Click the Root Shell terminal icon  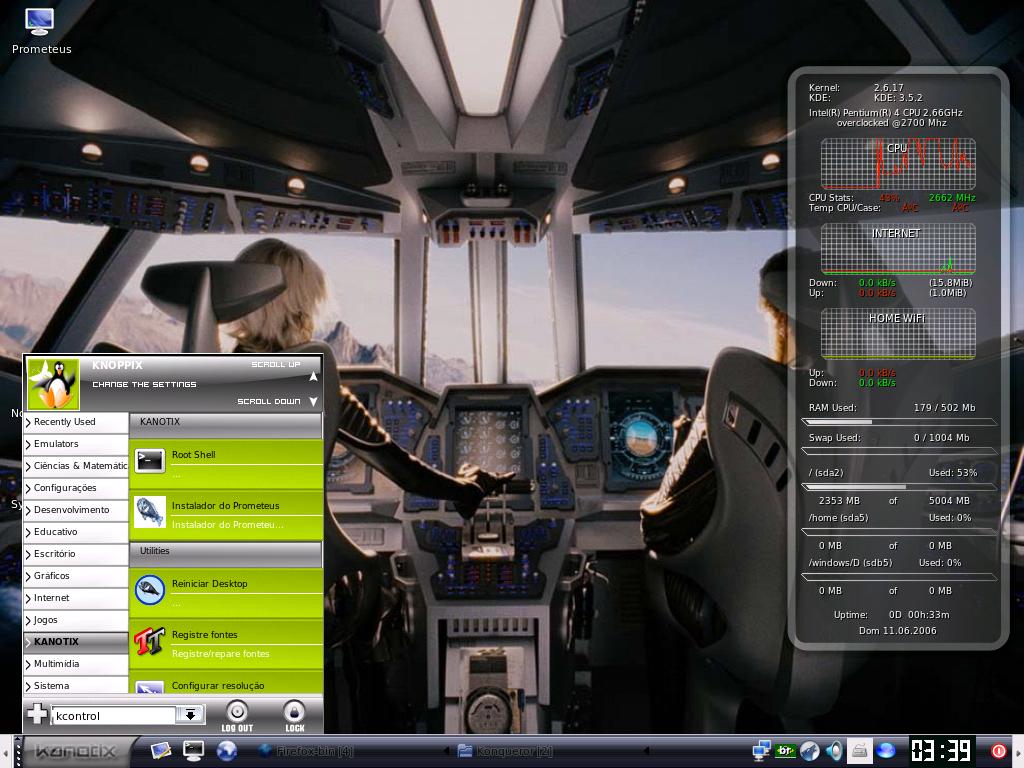pyautogui.click(x=150, y=460)
